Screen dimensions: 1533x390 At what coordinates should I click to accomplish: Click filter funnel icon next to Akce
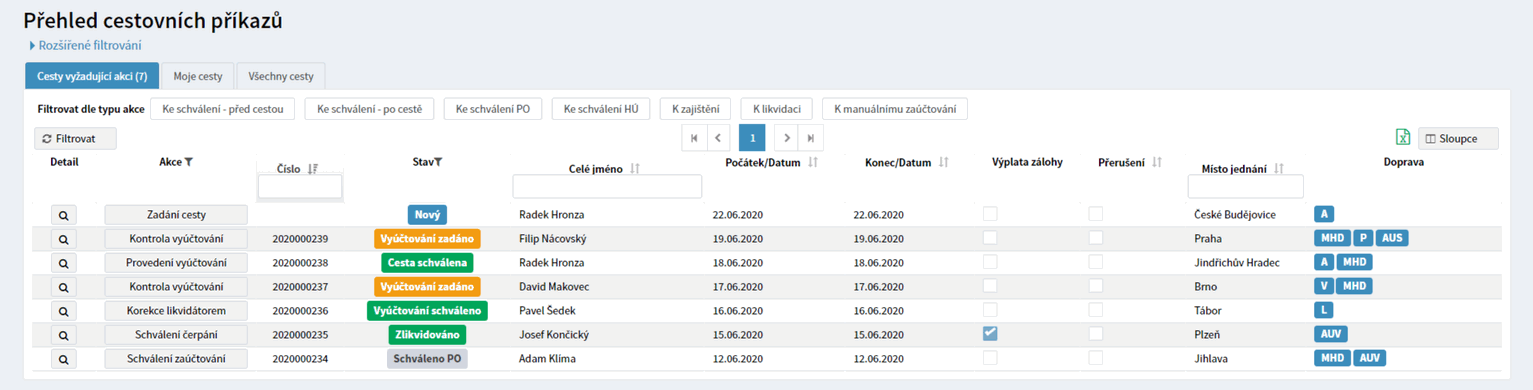[189, 162]
